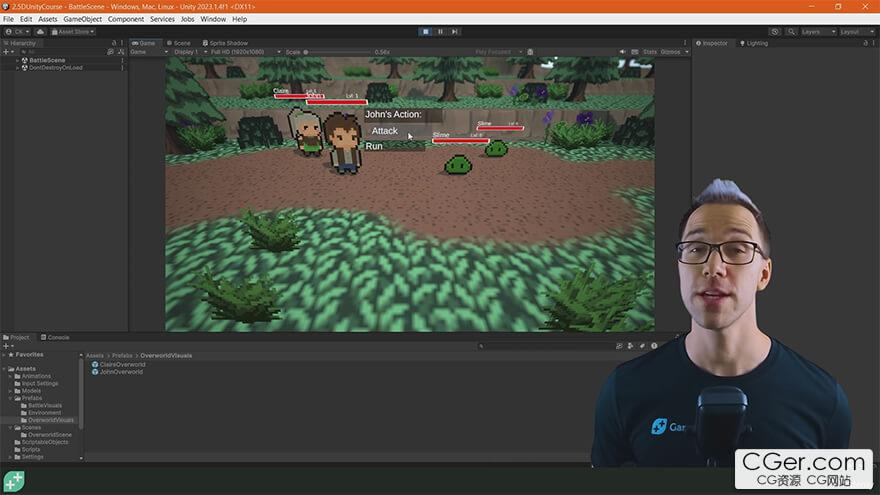The height and width of the screenshot is (495, 880).
Task: Open the Console tab
Action: point(55,337)
